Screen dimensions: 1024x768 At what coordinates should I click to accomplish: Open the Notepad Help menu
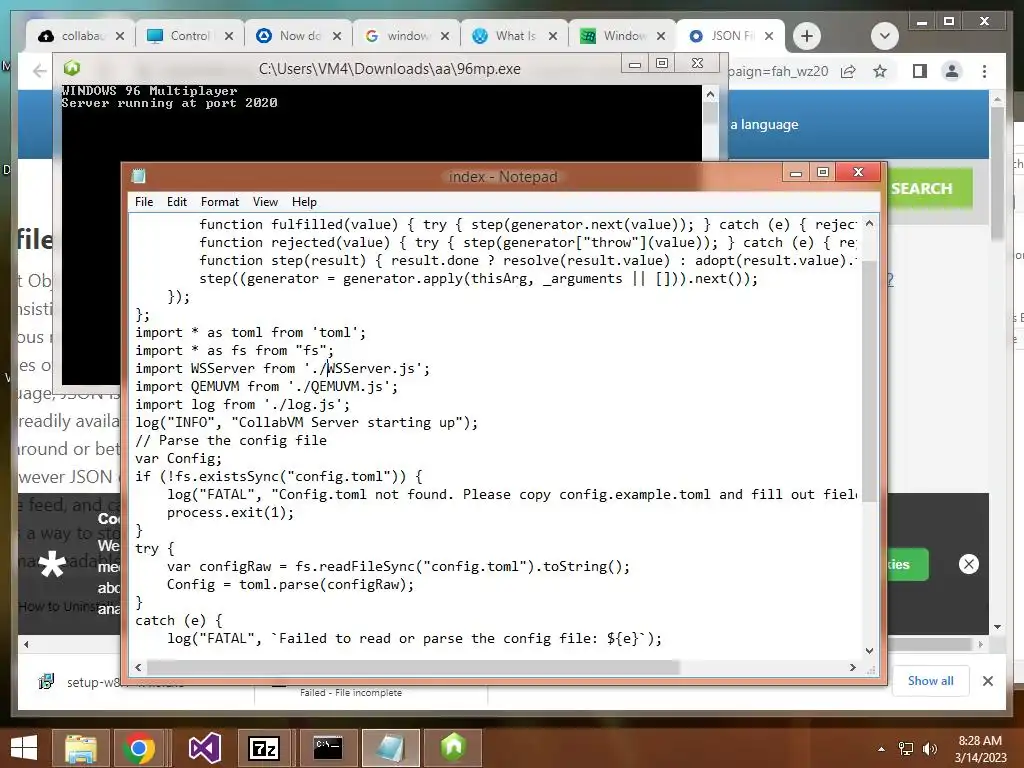coord(304,202)
